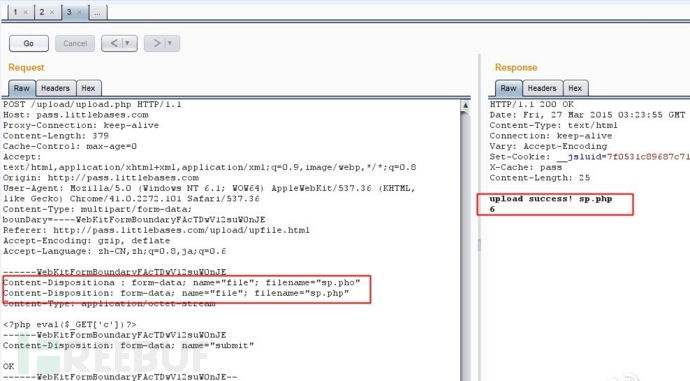Click the "HTTP/1.1 200 OK" response line

point(532,104)
